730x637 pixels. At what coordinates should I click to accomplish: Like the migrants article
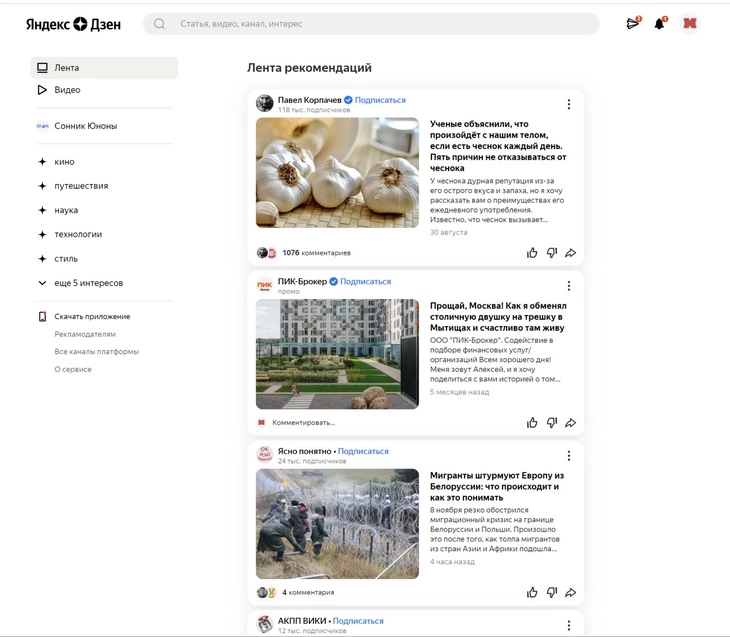pos(532,592)
